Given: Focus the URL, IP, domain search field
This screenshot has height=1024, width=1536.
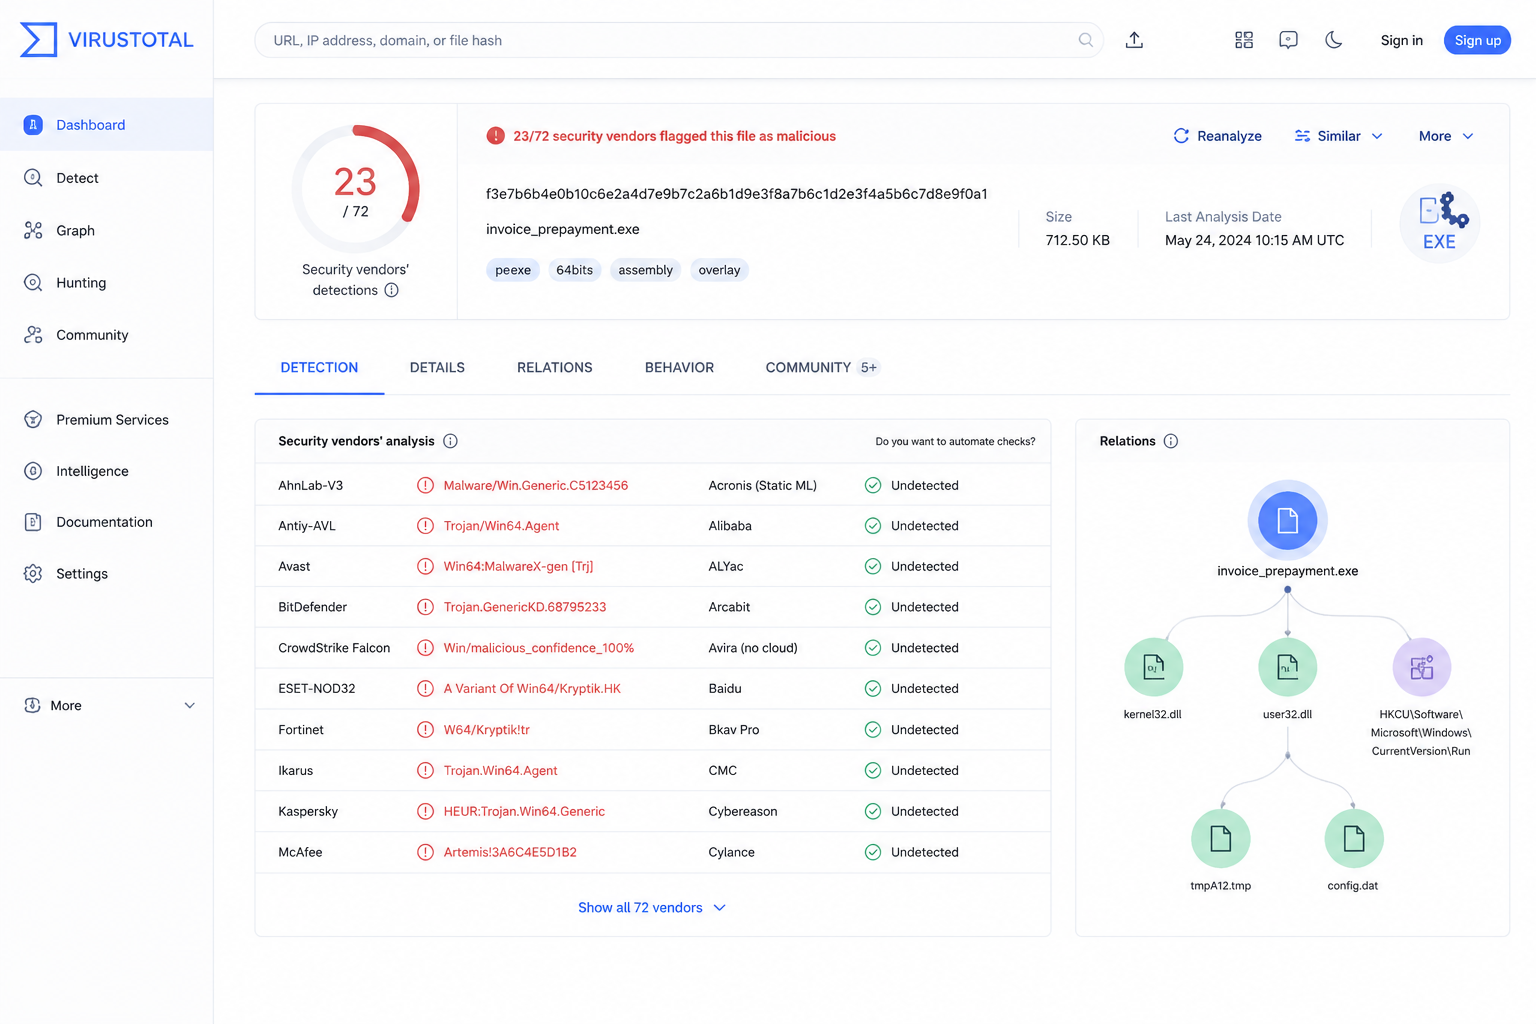Looking at the screenshot, I should click(x=679, y=40).
